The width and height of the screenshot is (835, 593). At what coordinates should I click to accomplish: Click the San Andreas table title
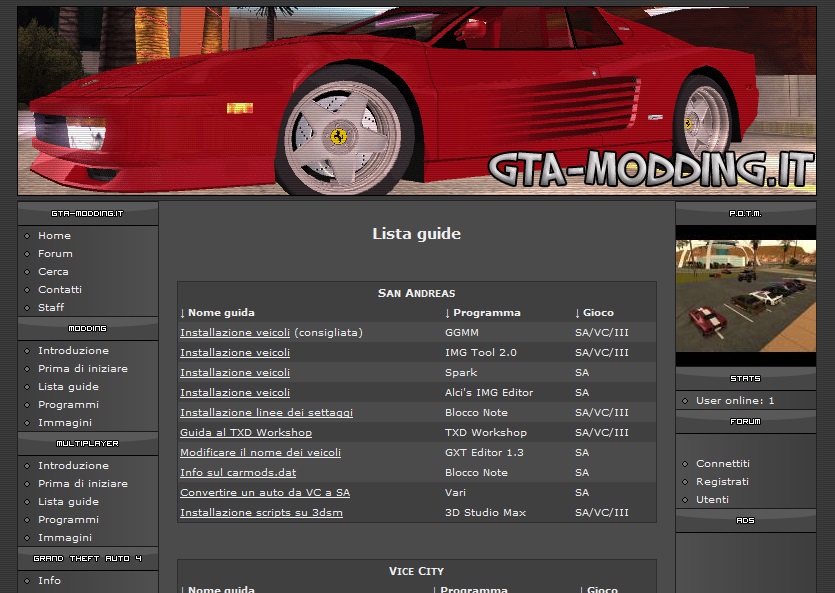click(416, 293)
